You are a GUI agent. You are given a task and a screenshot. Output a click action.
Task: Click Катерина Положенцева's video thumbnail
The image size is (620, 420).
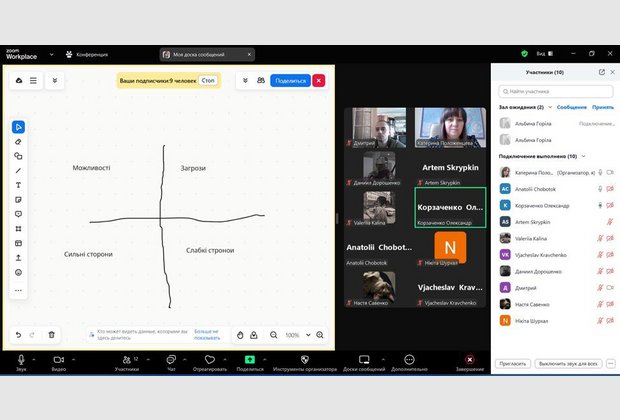tap(450, 127)
